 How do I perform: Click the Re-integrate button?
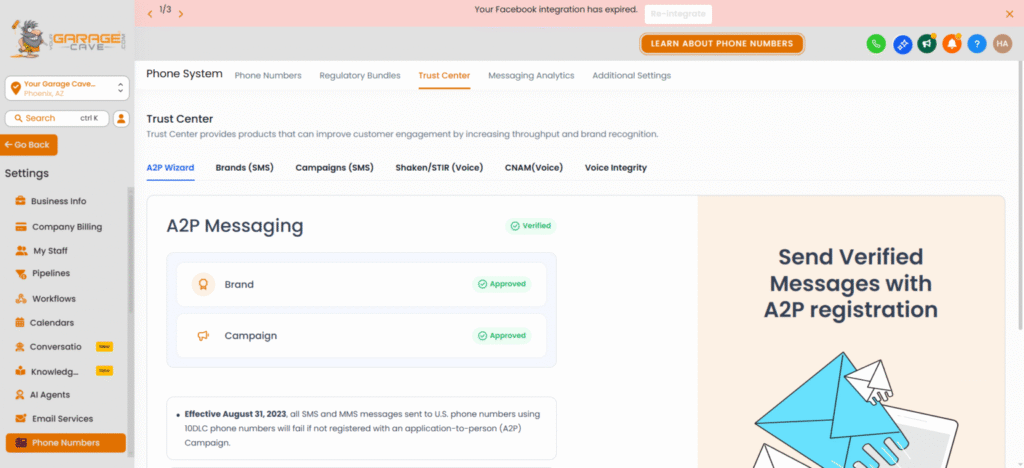(x=678, y=14)
